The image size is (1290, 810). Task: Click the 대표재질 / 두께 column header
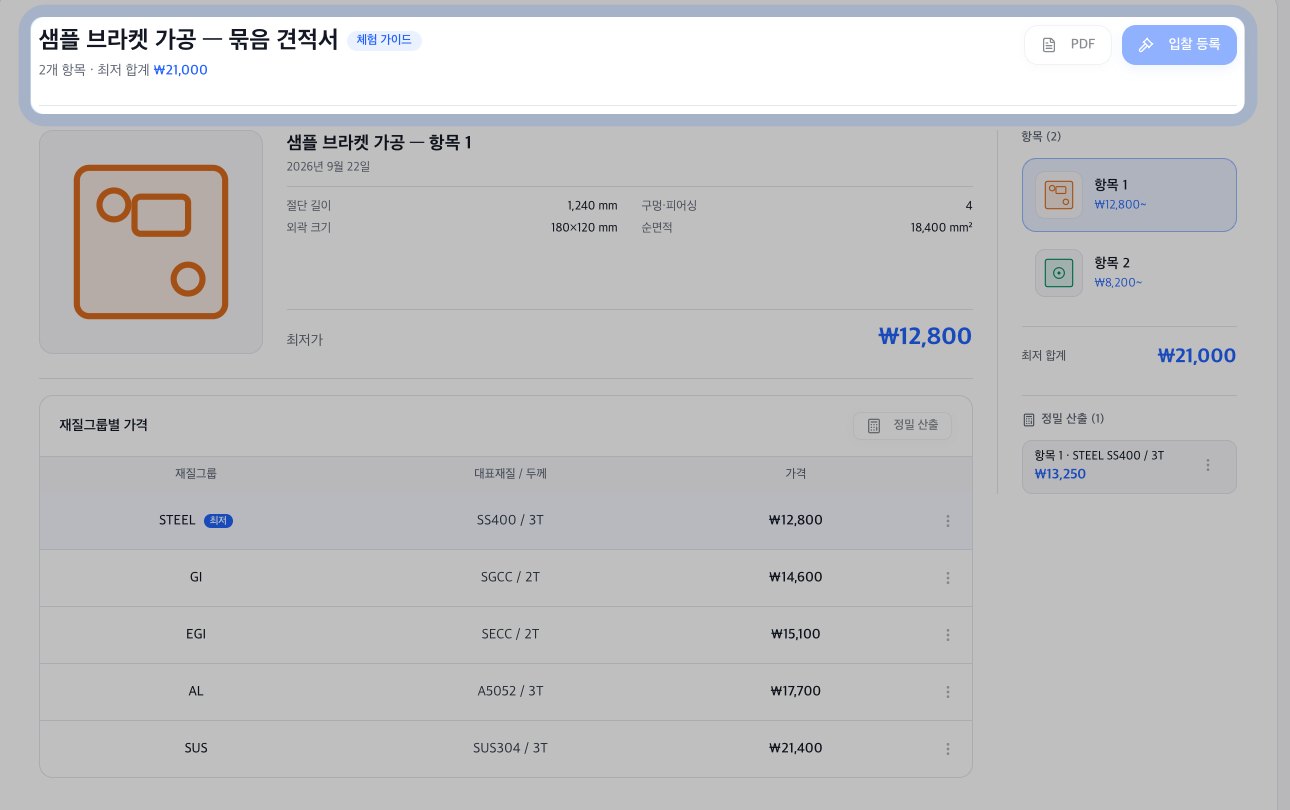coord(510,474)
